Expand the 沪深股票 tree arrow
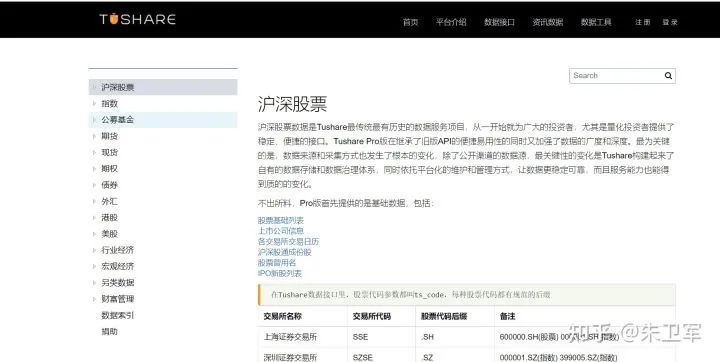 coord(95,87)
